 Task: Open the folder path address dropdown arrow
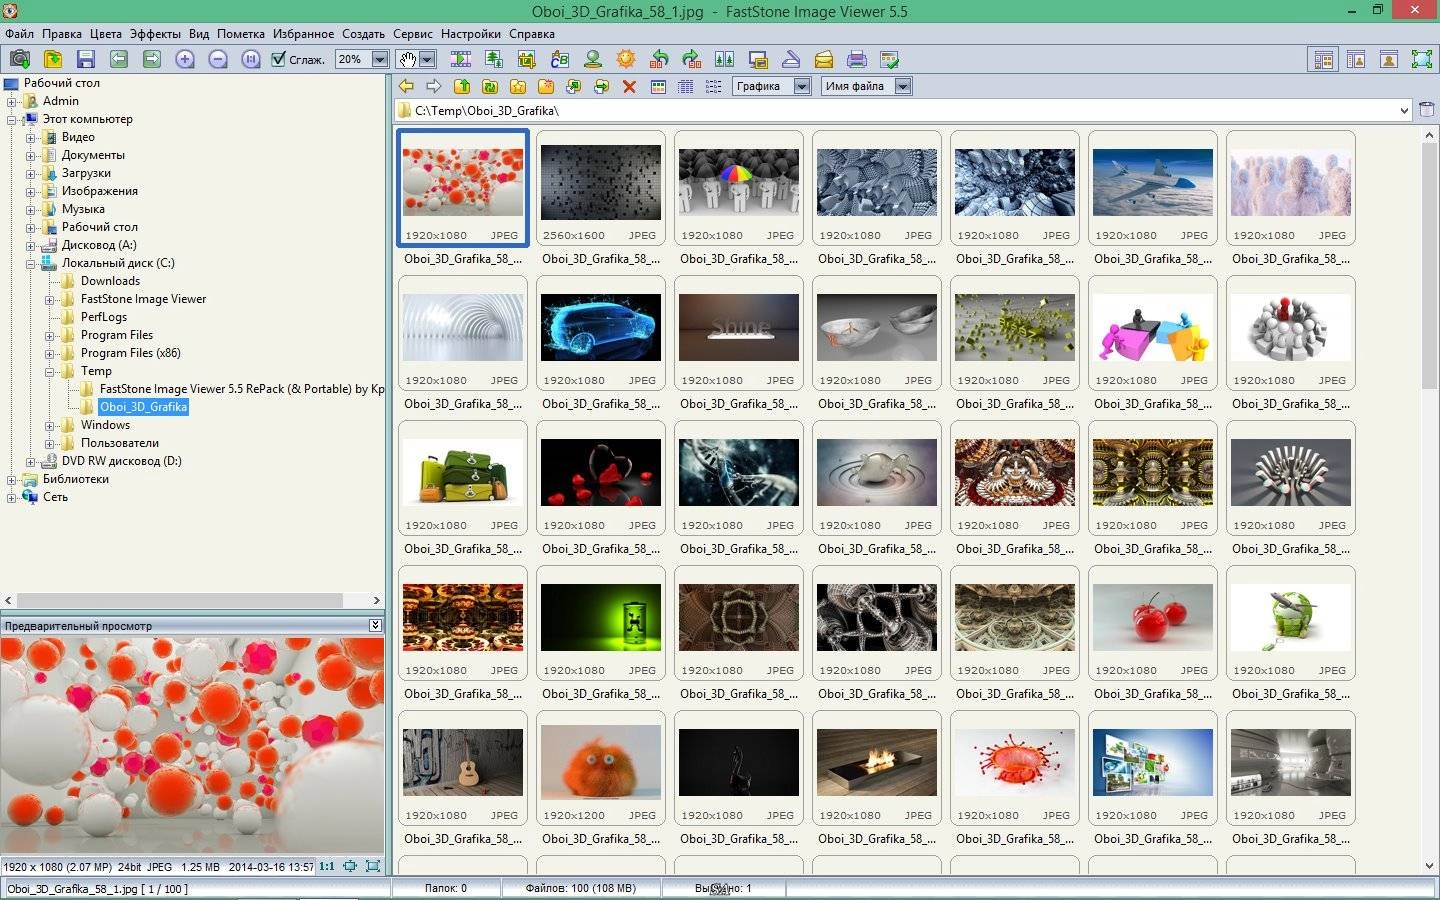(x=1404, y=110)
